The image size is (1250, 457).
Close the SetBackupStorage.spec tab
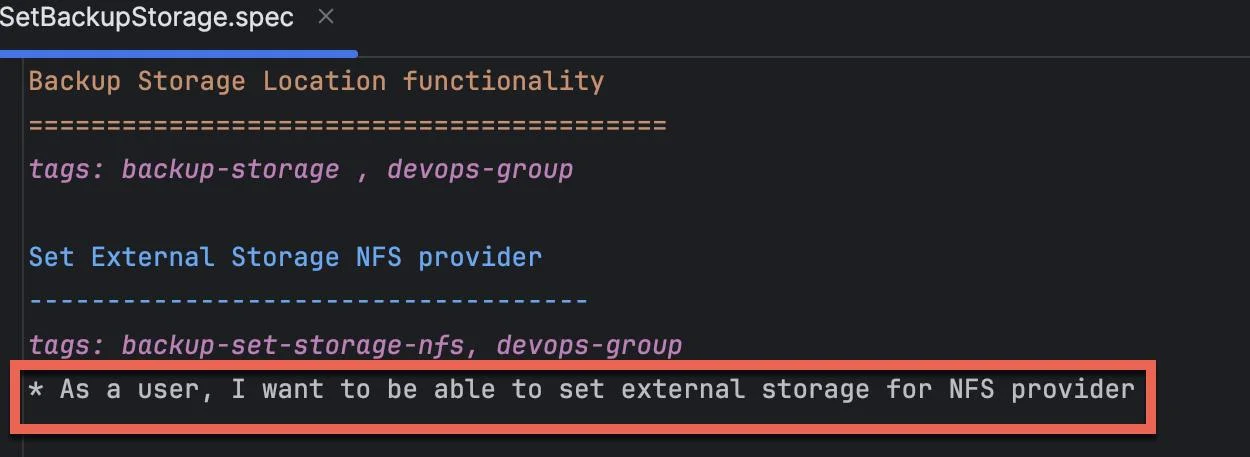point(325,18)
